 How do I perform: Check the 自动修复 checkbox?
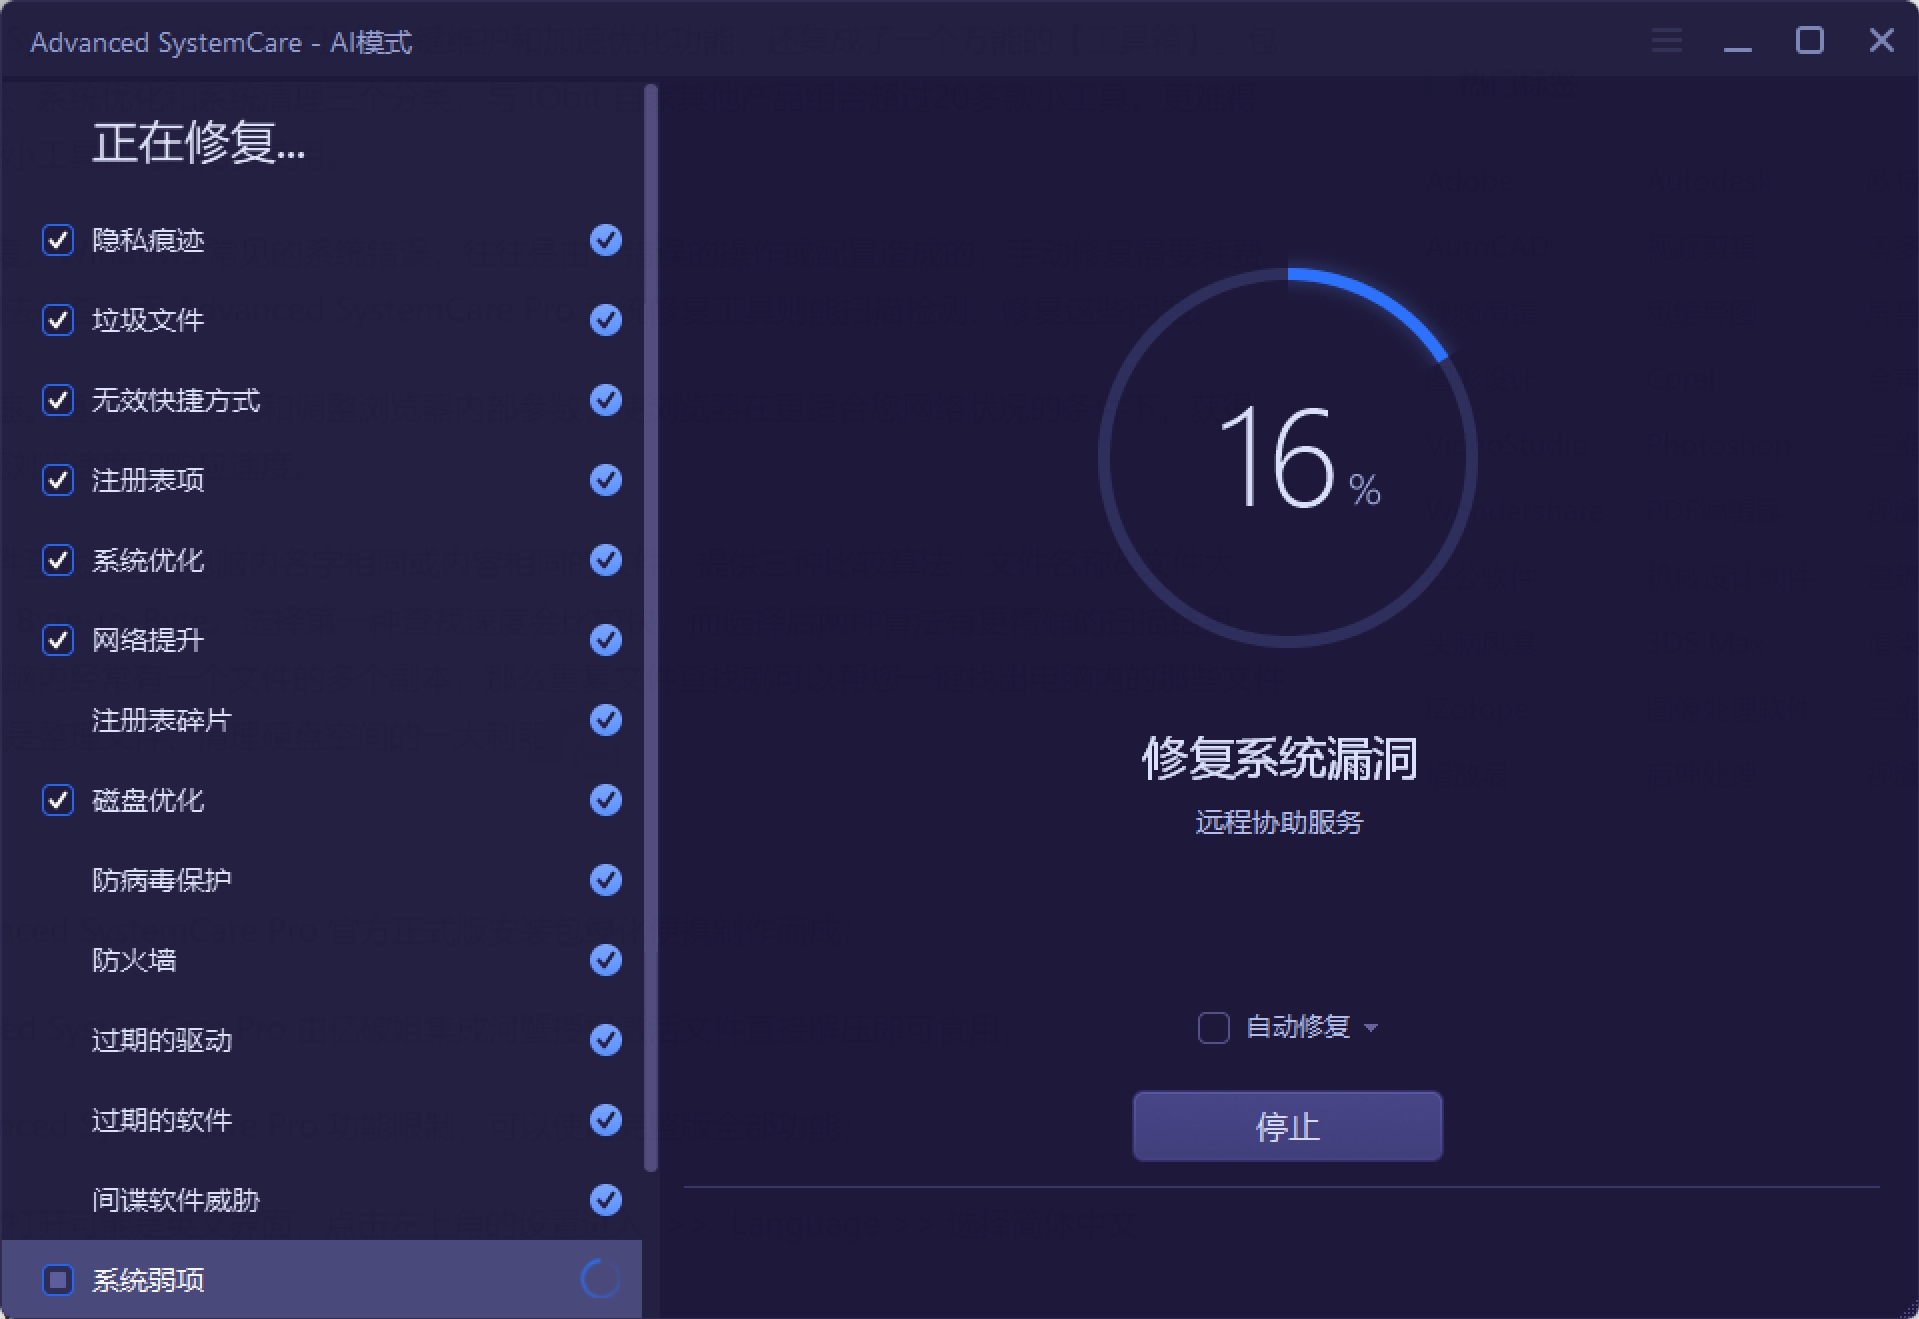point(1213,1027)
